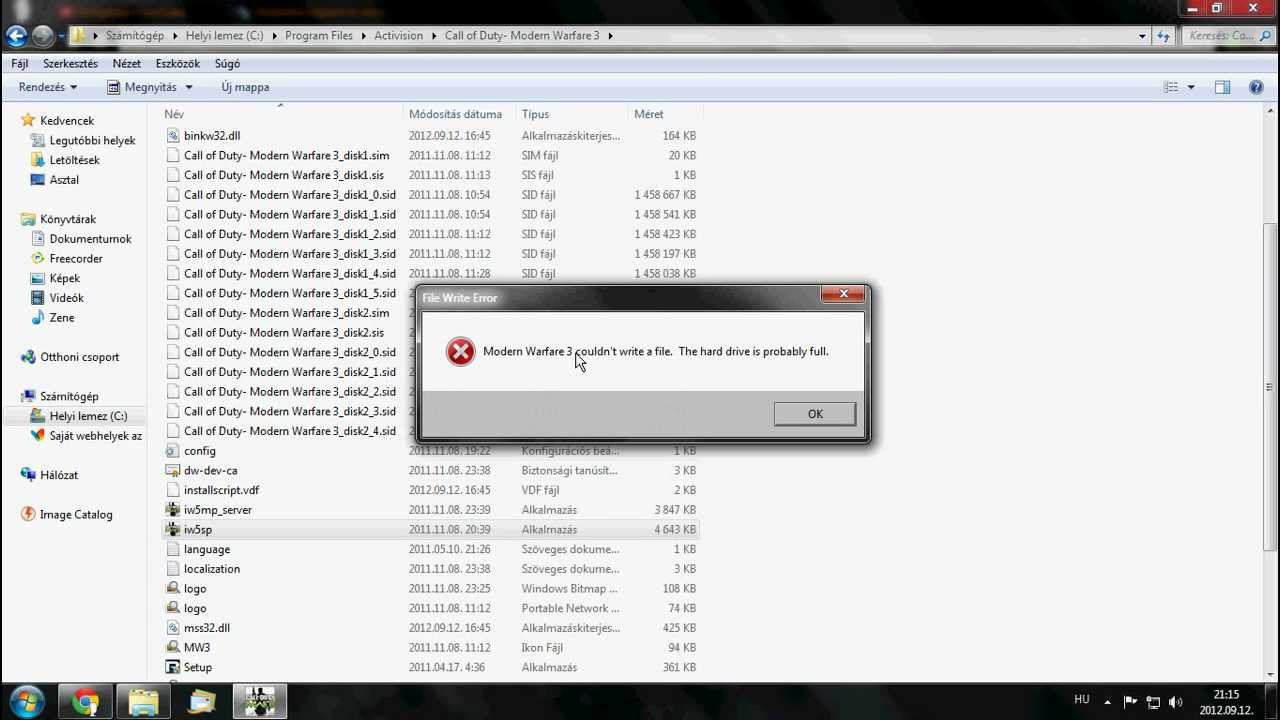Screen dimensions: 1280x720
Task: Open Asztal in sidebar
Action: pos(64,180)
